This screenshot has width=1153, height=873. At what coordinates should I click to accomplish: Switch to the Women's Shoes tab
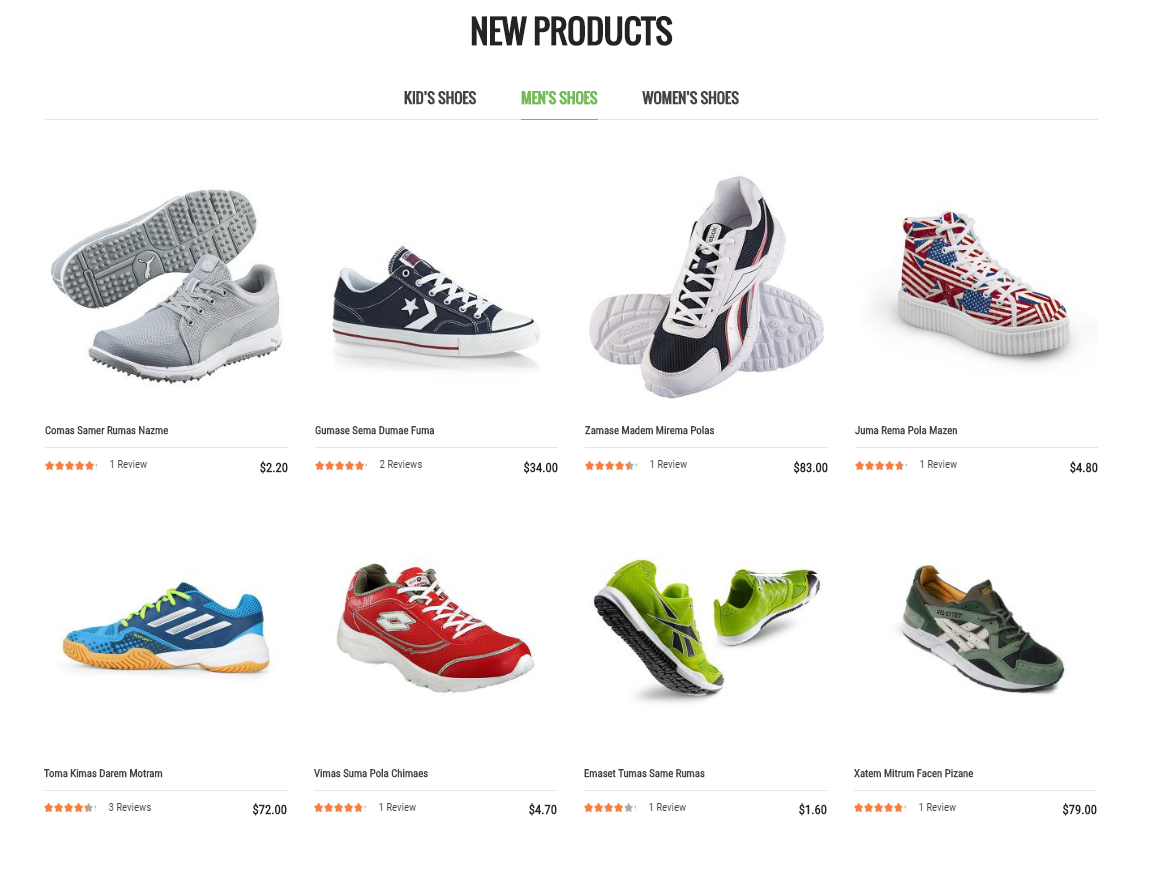tap(690, 98)
